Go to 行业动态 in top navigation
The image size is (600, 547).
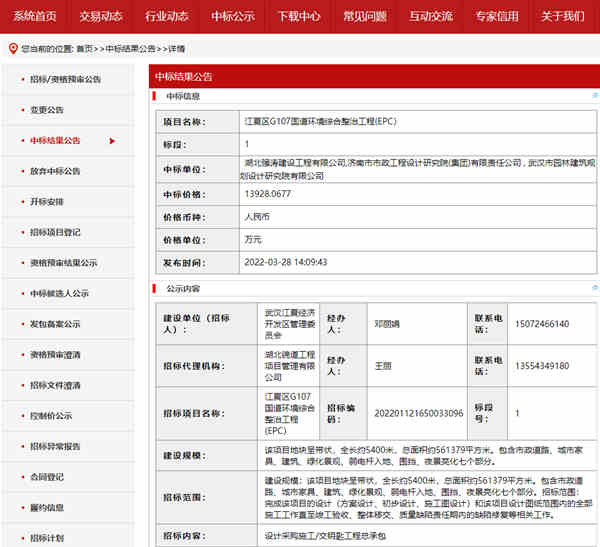pyautogui.click(x=166, y=16)
